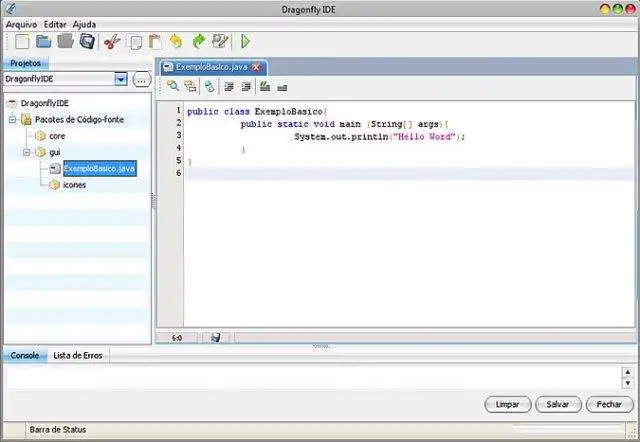
Task: Cut selection with the scissors icon
Action: (112, 42)
